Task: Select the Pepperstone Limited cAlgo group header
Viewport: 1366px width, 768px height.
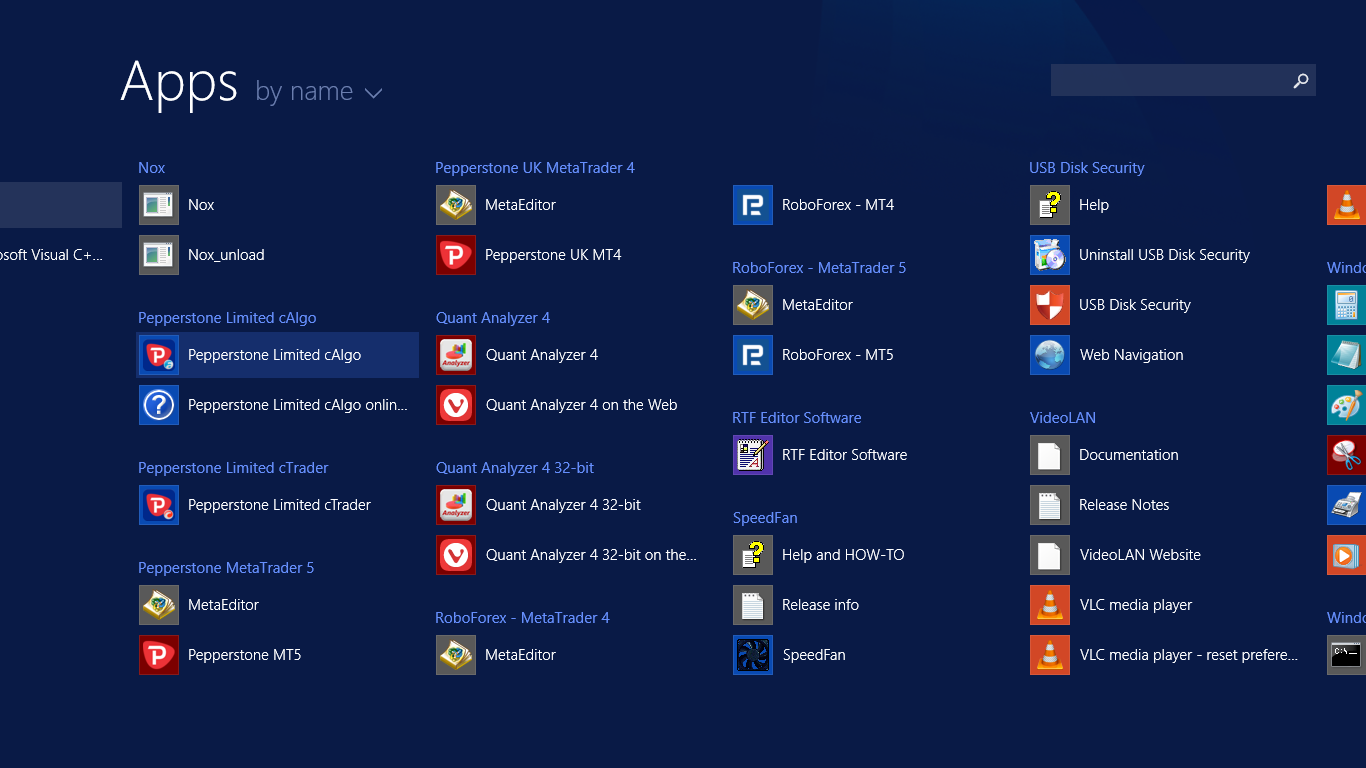Action: pos(227,318)
